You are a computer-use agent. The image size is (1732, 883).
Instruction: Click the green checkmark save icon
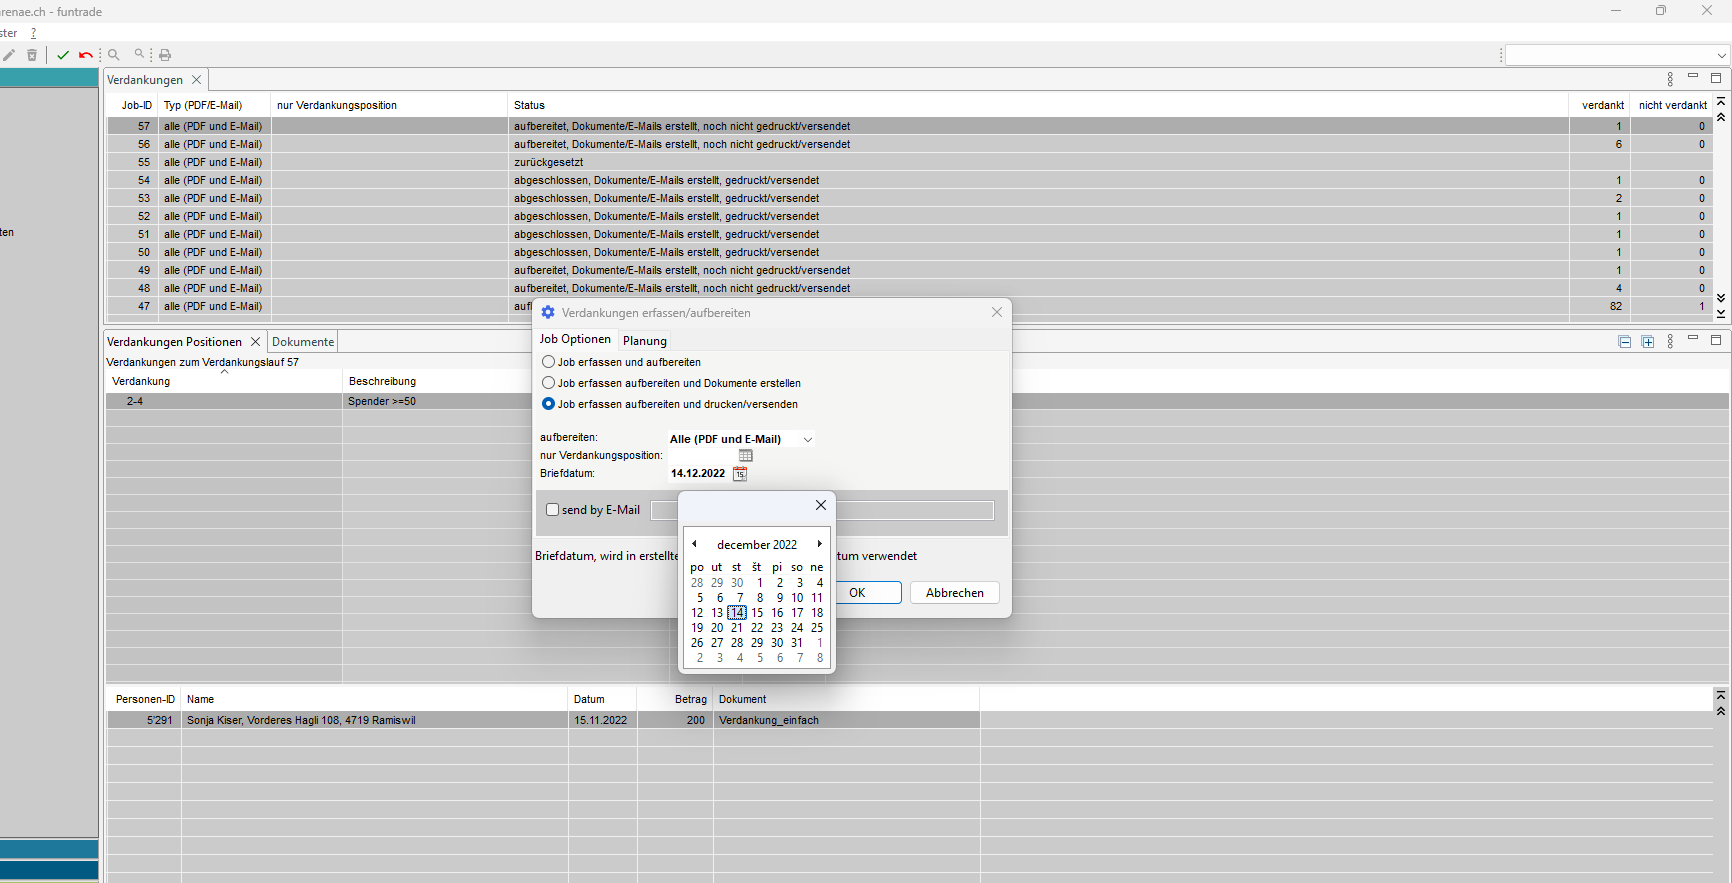tap(63, 55)
